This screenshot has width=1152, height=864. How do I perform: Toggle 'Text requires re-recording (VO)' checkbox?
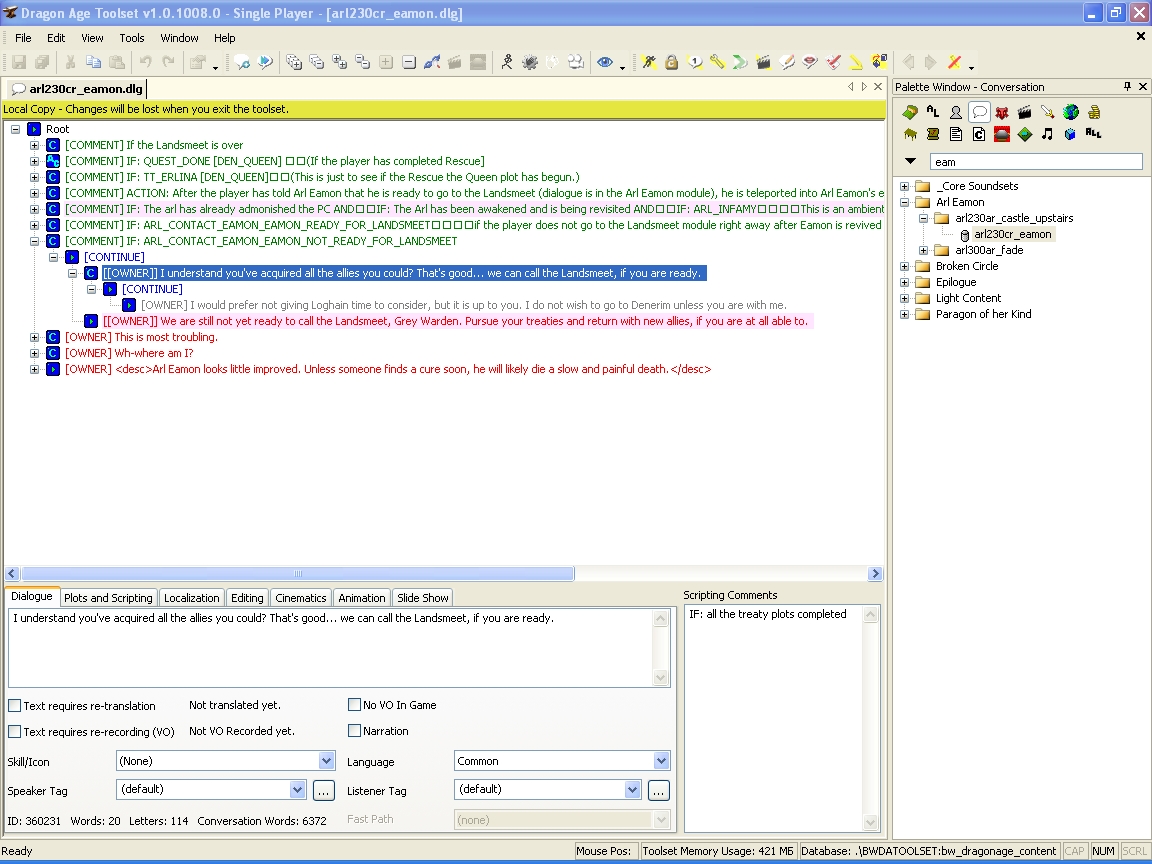coord(15,732)
